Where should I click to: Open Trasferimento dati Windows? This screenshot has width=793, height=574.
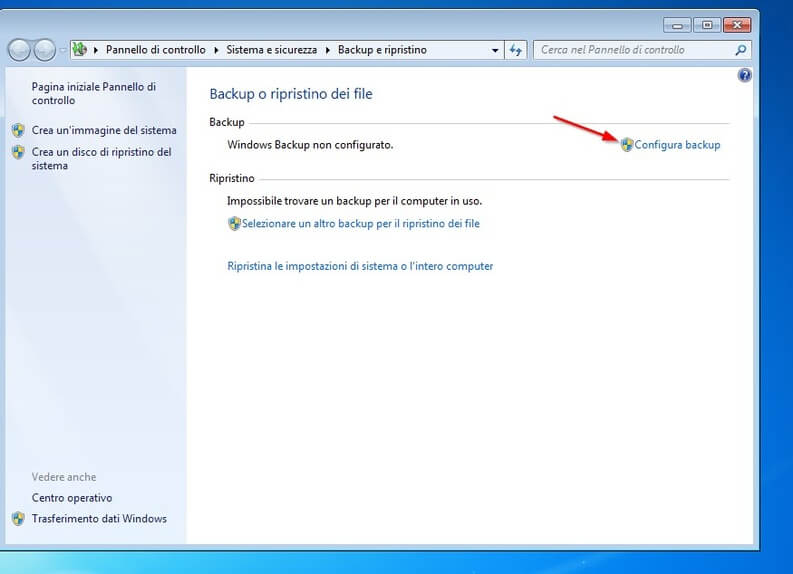[99, 519]
